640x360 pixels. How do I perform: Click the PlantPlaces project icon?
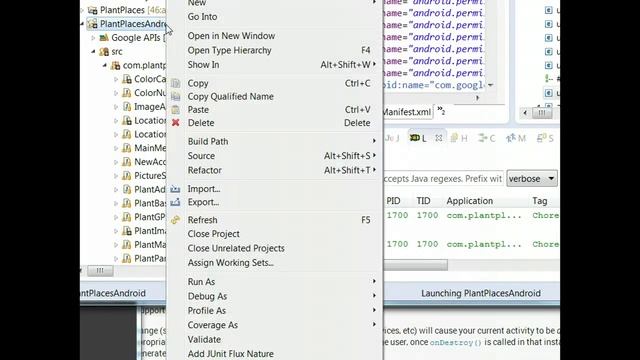[93, 10]
